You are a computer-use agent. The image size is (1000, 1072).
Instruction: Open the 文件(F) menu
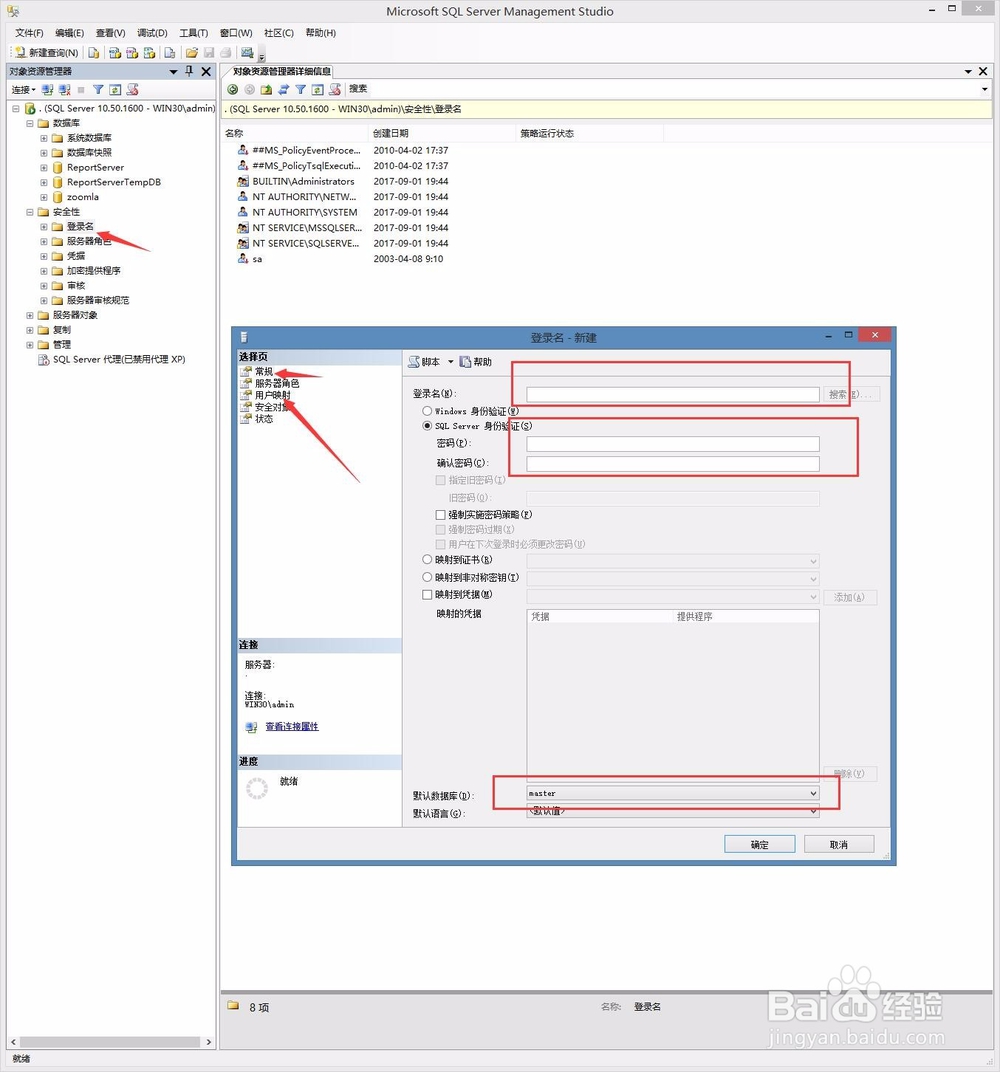(x=29, y=33)
